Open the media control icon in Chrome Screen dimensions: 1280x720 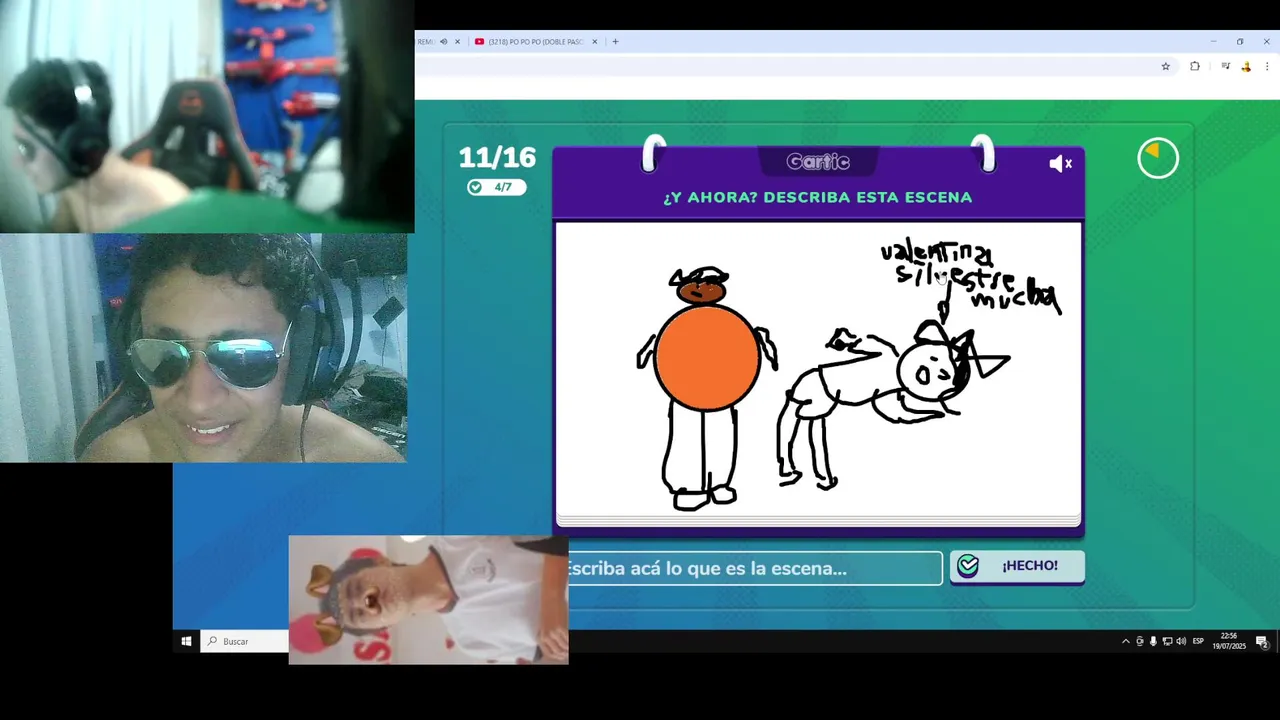click(1225, 66)
